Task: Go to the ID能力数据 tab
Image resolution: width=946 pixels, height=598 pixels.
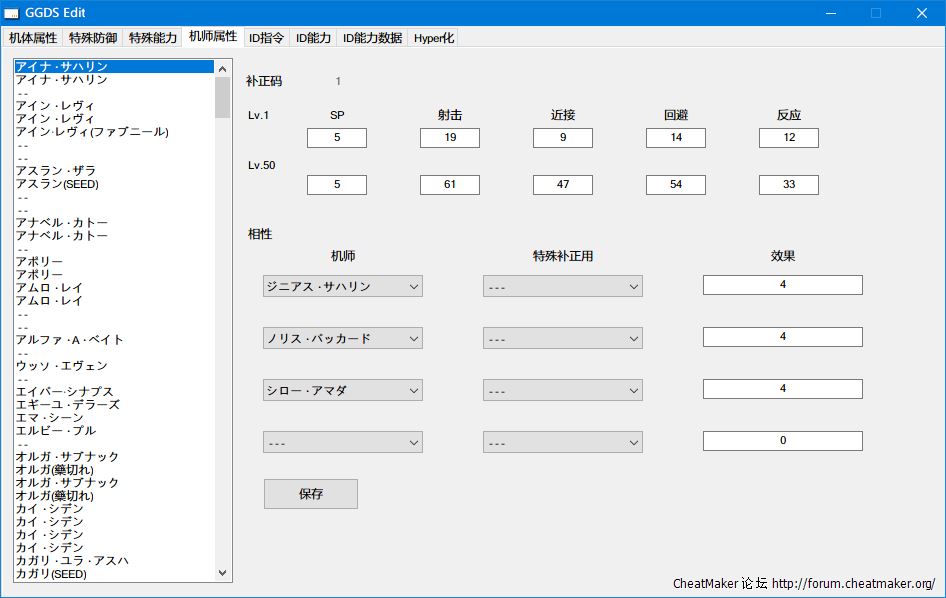Action: [x=372, y=38]
